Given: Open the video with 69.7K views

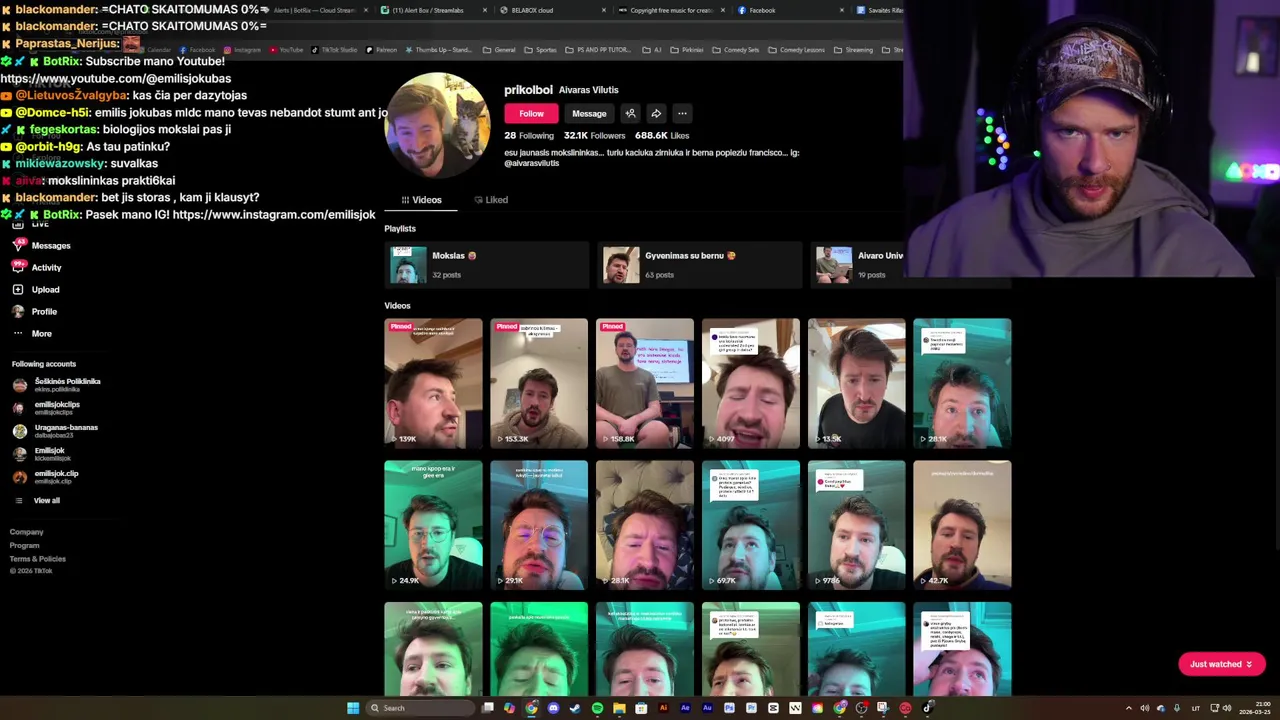Looking at the screenshot, I should 751,525.
